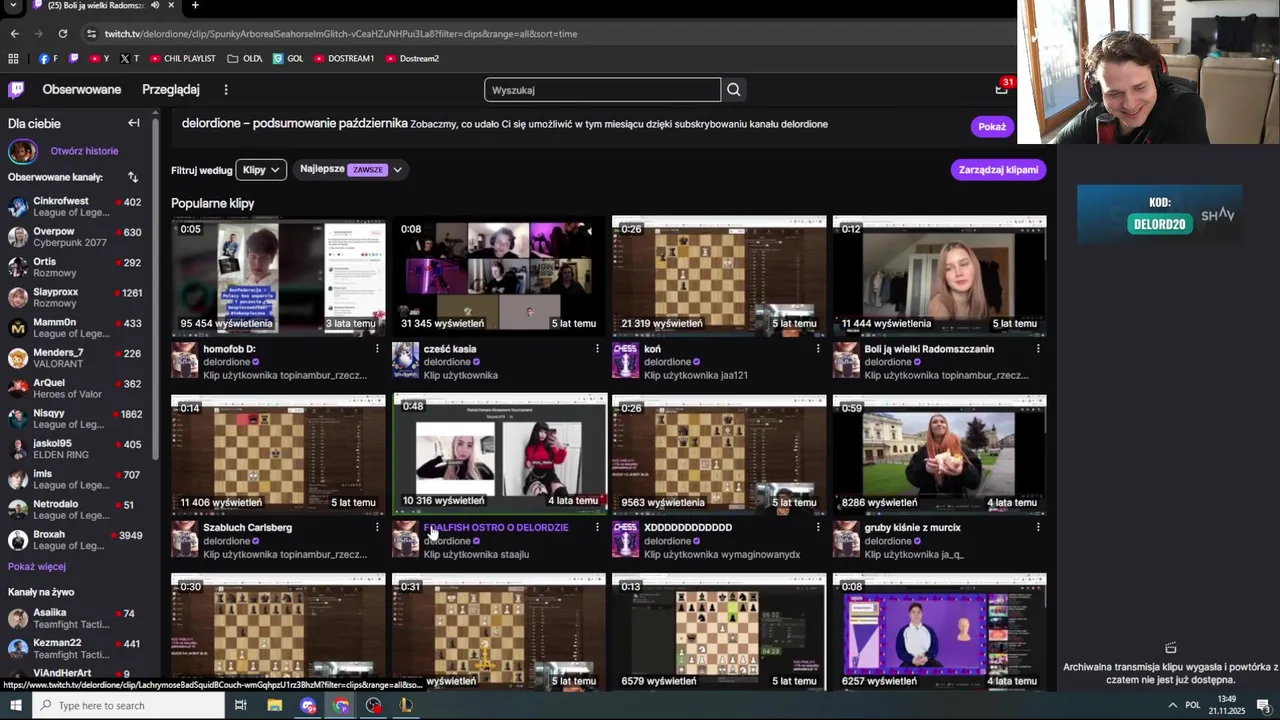This screenshot has width=1280, height=720.
Task: Open the 0:12 clip thumbnail with 11 444 views
Action: pos(939,276)
